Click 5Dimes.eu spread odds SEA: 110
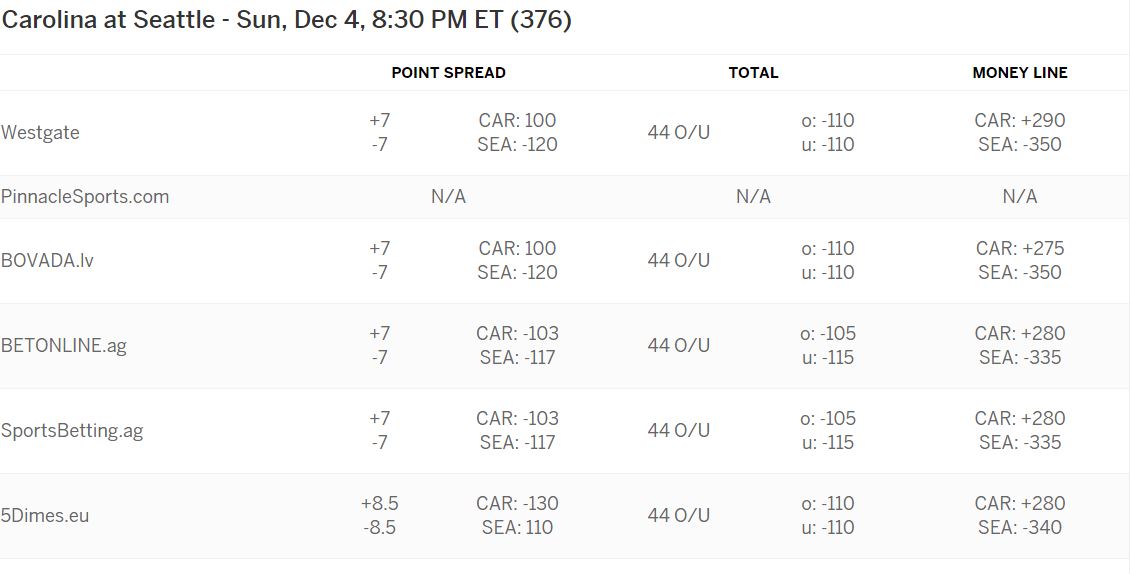The width and height of the screenshot is (1130, 574). tap(517, 528)
